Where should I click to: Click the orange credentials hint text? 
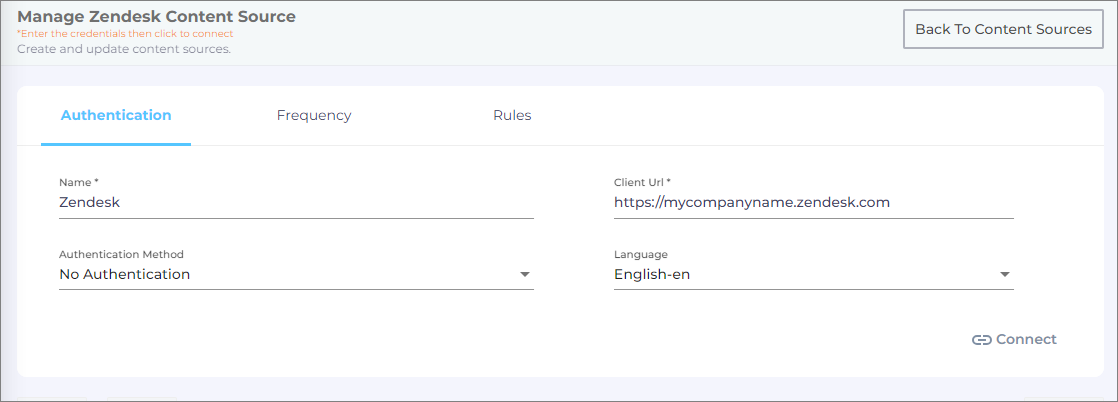(125, 34)
